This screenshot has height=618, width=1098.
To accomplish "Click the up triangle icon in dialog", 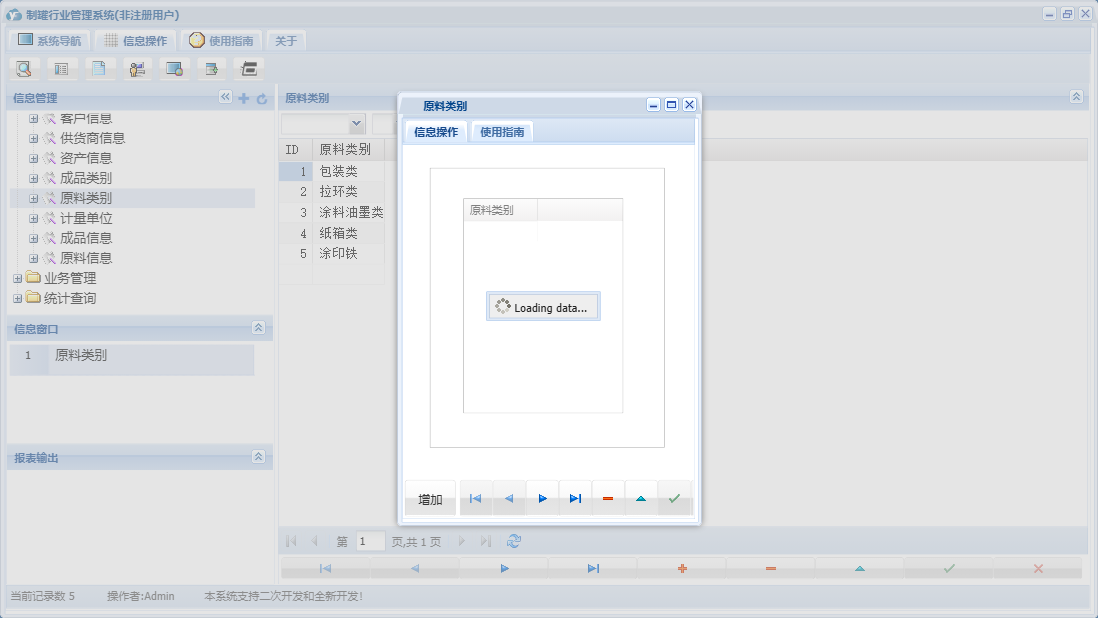I will (x=641, y=498).
